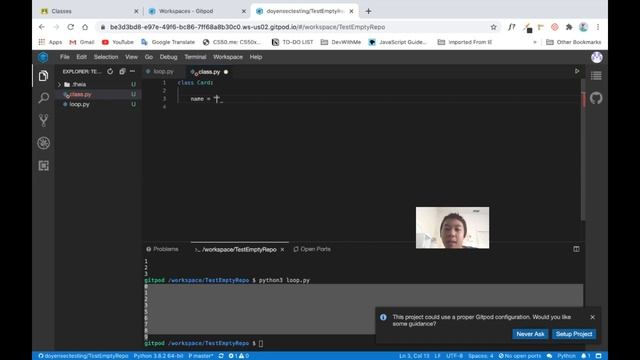Screen dimensions: 640x360
Task: Go back in browser history
Action: pos(42,27)
